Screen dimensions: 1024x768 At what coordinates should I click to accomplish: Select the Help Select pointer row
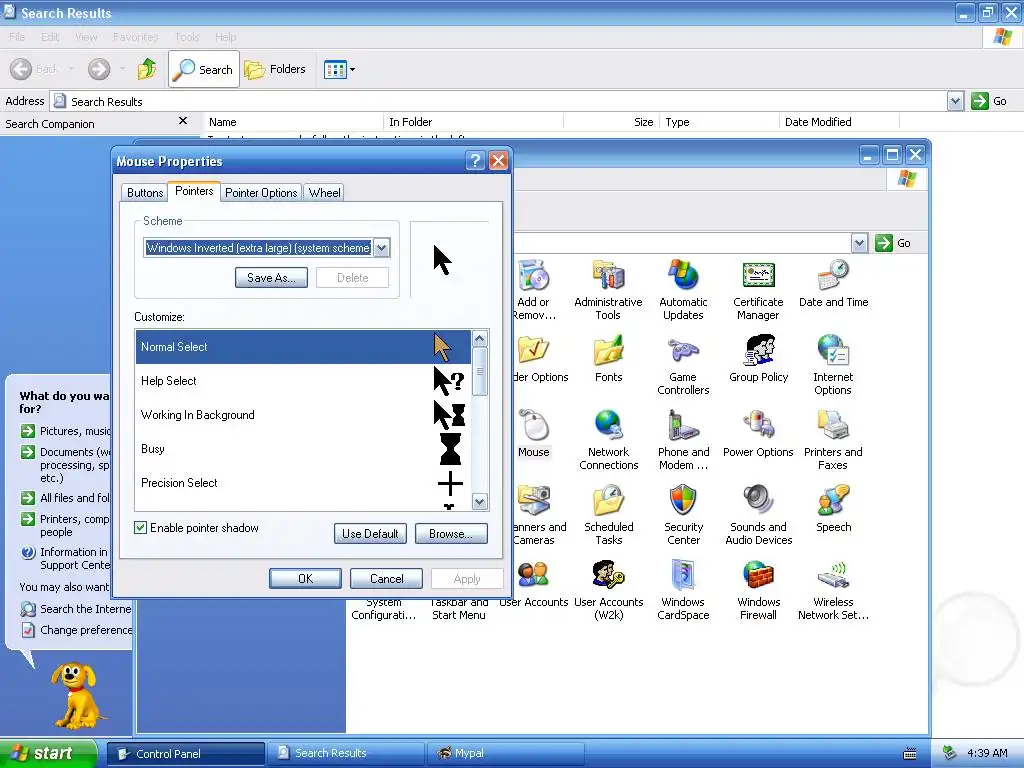coord(302,381)
